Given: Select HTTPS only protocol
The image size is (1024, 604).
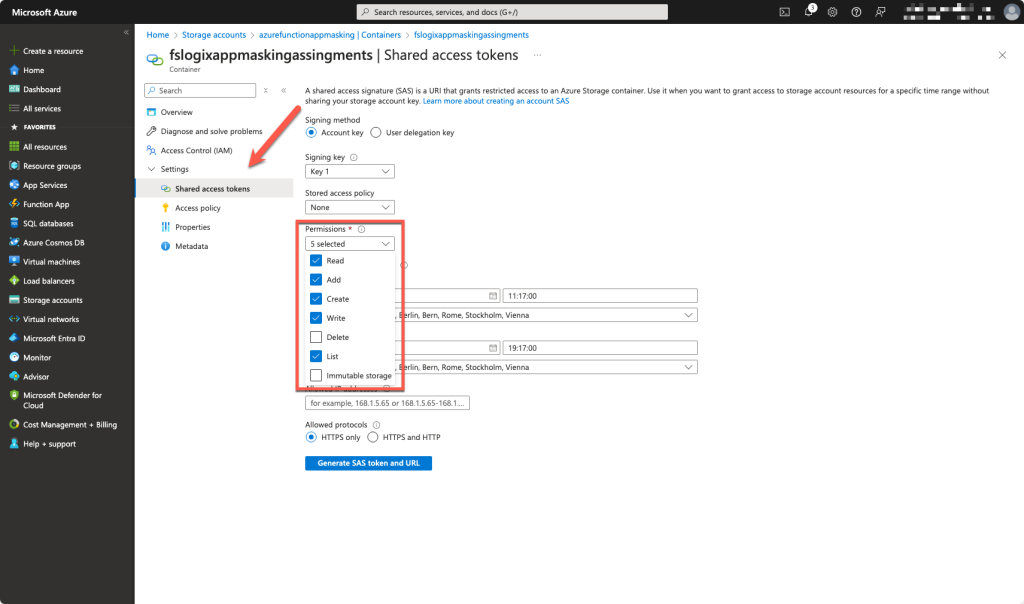Looking at the screenshot, I should click(x=312, y=437).
